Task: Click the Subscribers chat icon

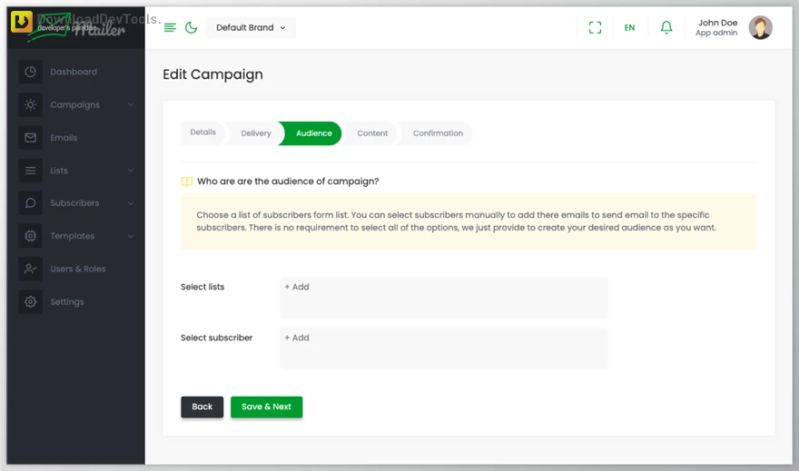Action: click(31, 203)
